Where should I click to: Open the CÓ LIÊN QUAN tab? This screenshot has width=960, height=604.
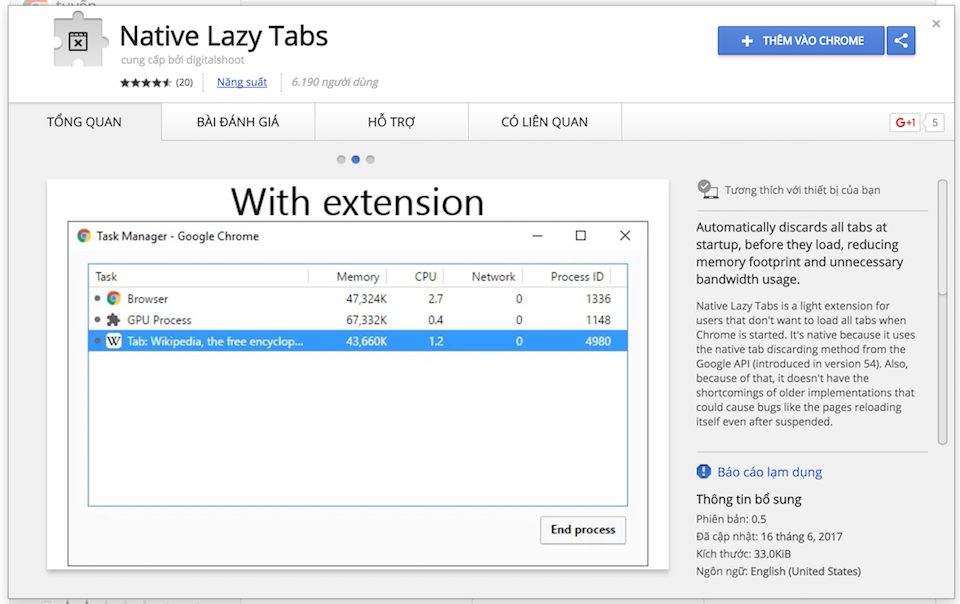tap(544, 122)
